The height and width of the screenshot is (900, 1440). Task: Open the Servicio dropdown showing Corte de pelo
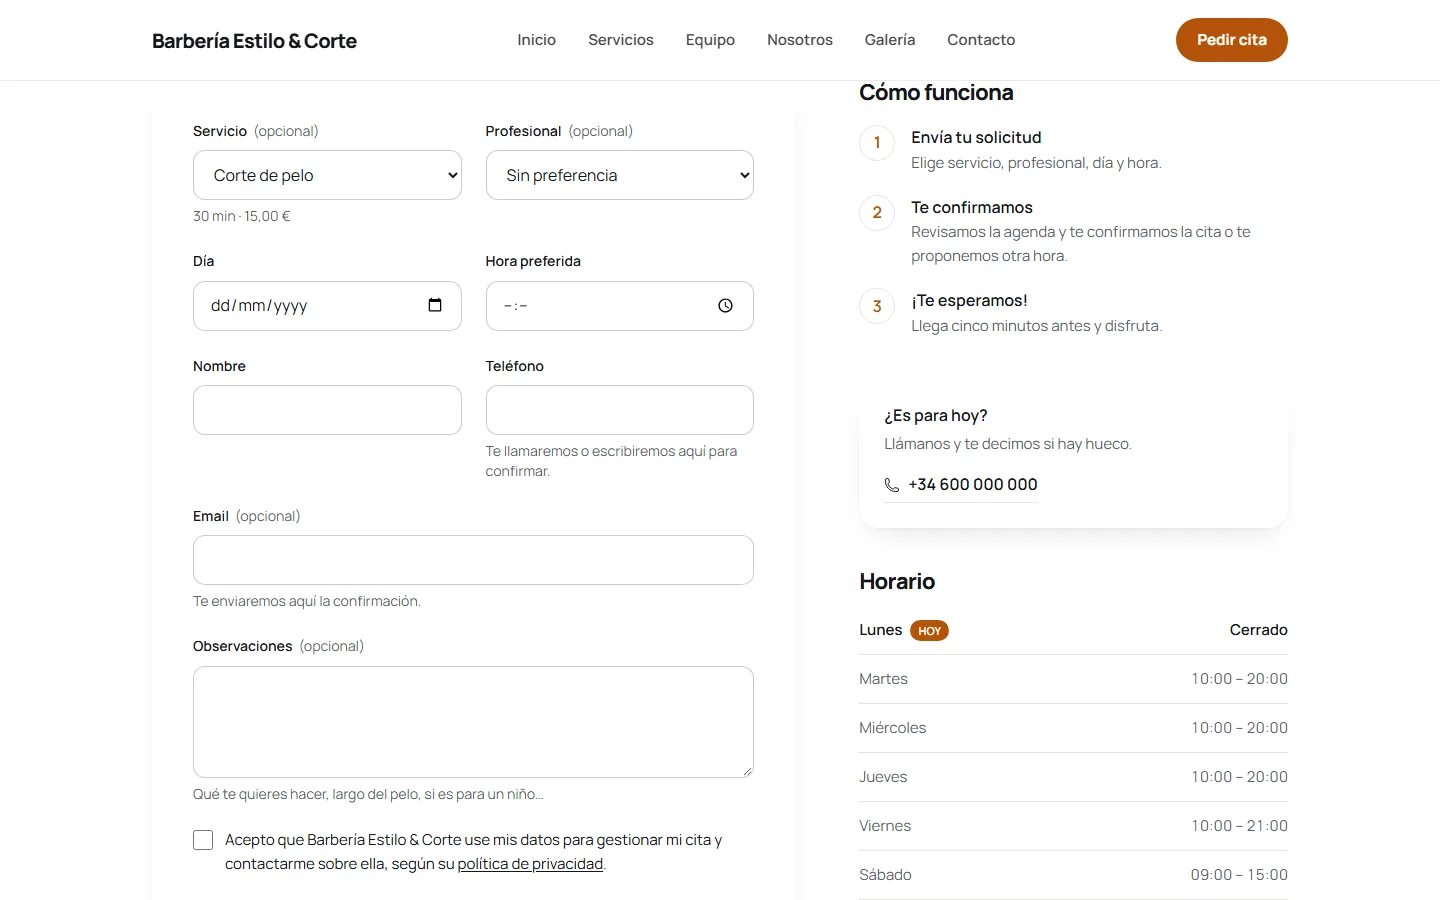coord(327,175)
